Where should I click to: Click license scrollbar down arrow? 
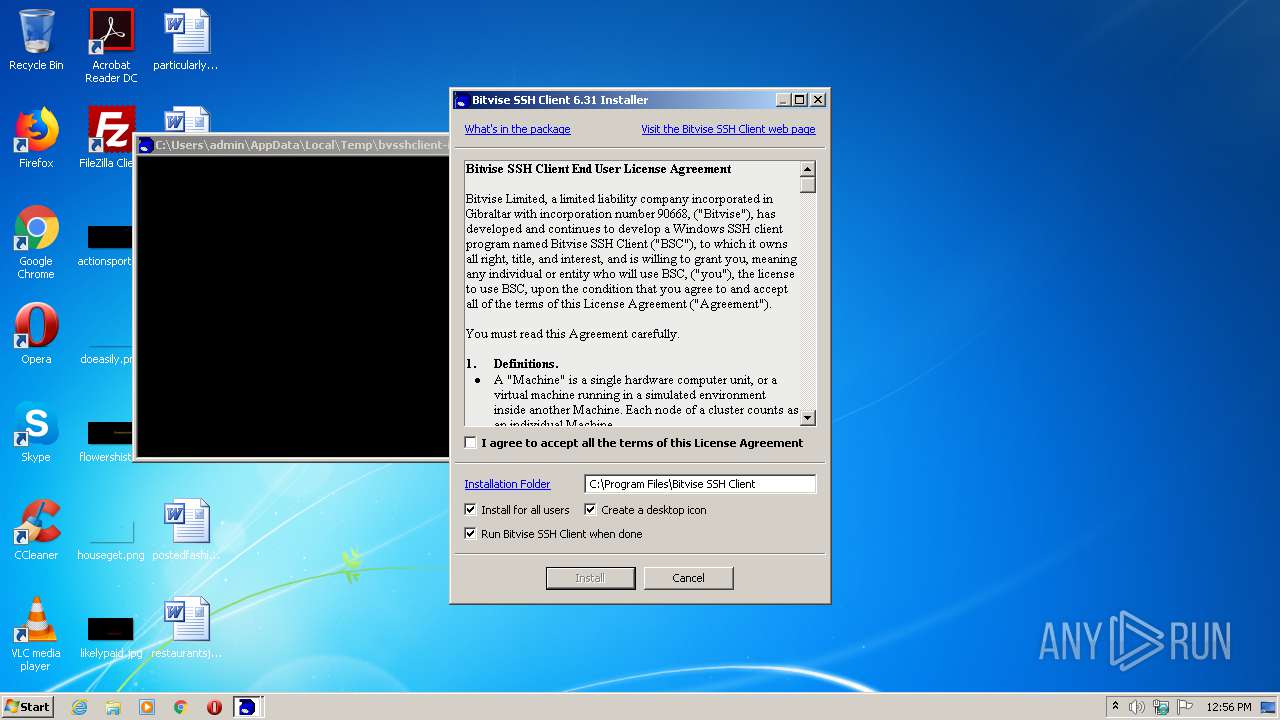[x=808, y=418]
